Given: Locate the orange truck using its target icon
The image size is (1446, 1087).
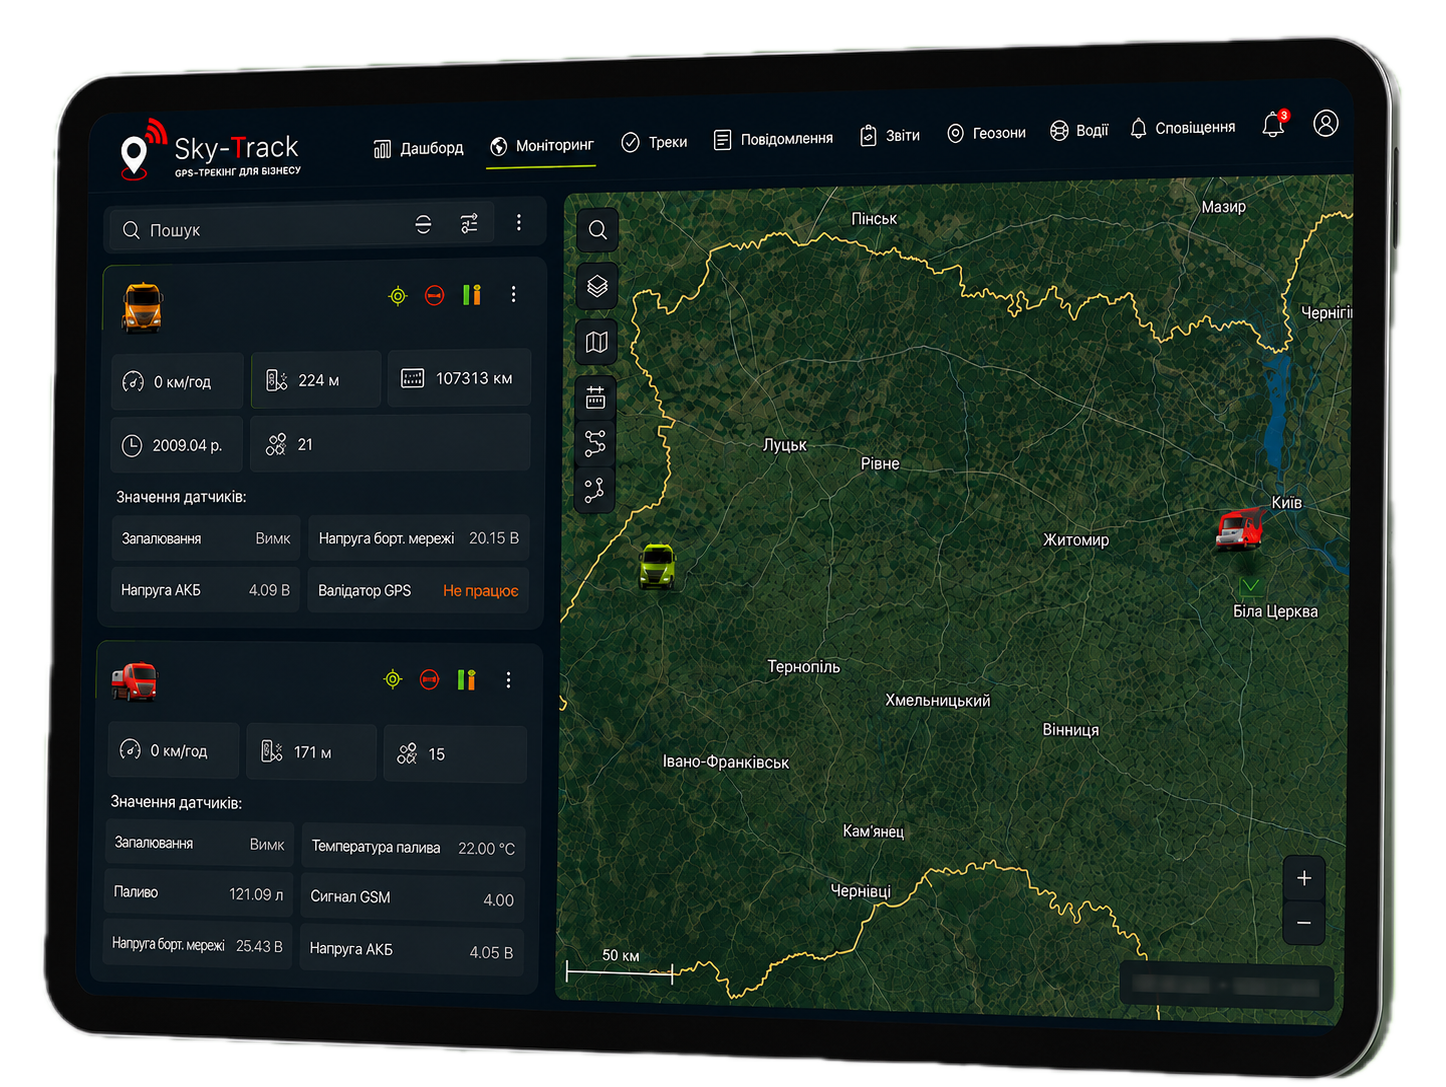Looking at the screenshot, I should coord(398,295).
